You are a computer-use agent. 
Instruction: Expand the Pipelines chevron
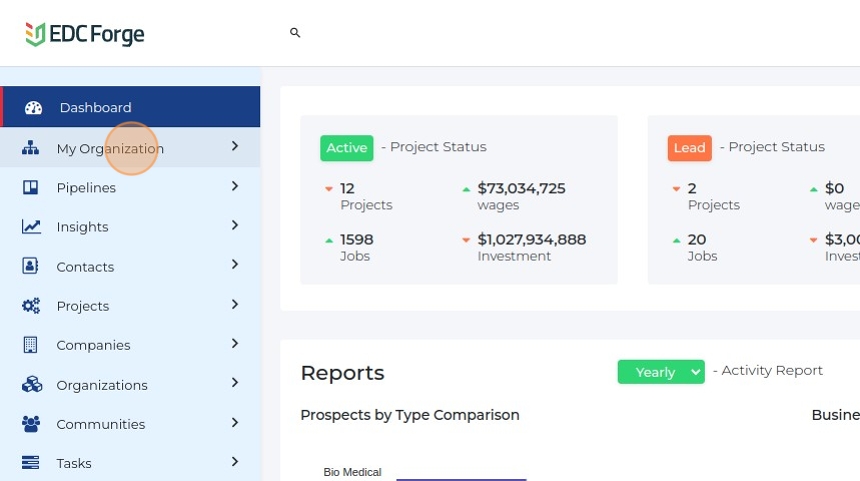click(235, 186)
